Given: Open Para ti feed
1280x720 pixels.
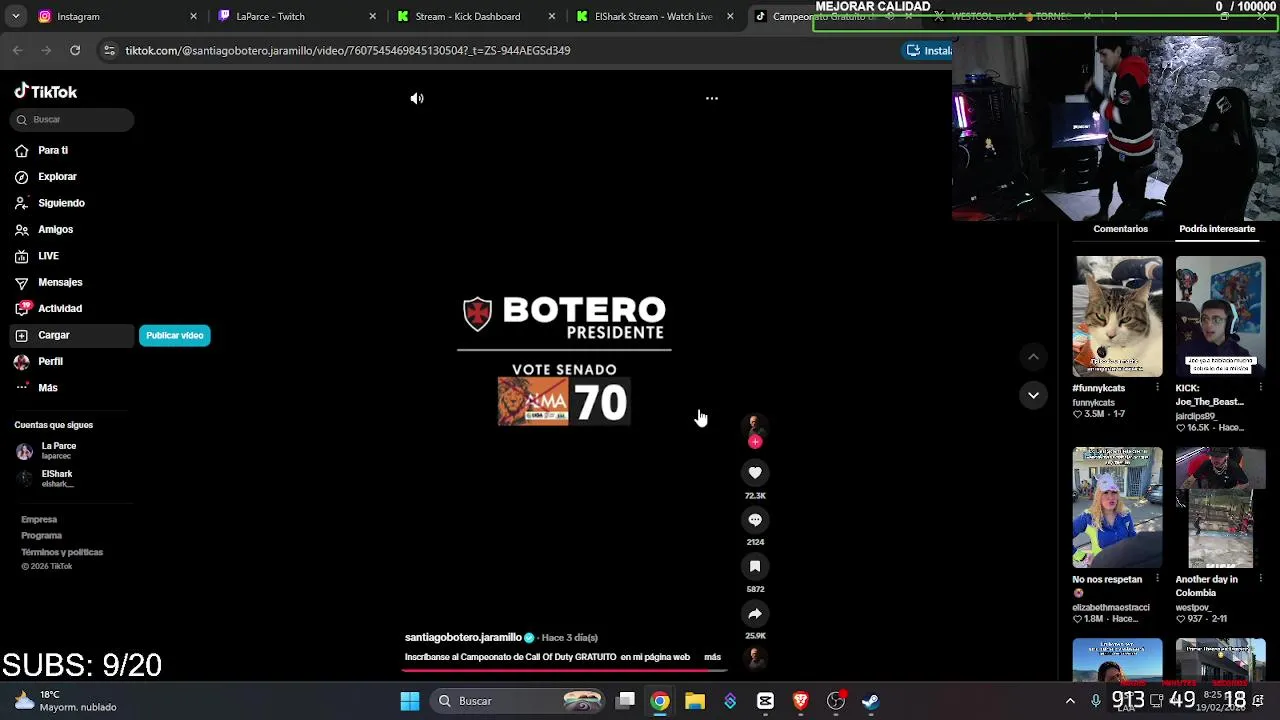Looking at the screenshot, I should point(53,150).
